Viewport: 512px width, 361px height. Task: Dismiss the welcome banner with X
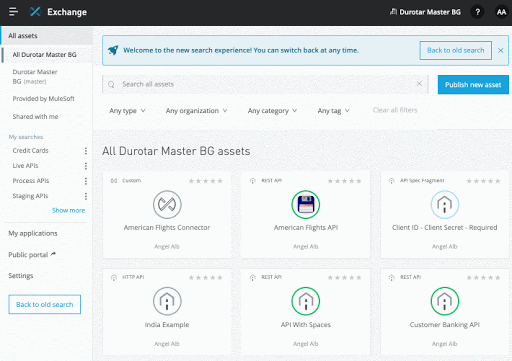pyautogui.click(x=500, y=50)
